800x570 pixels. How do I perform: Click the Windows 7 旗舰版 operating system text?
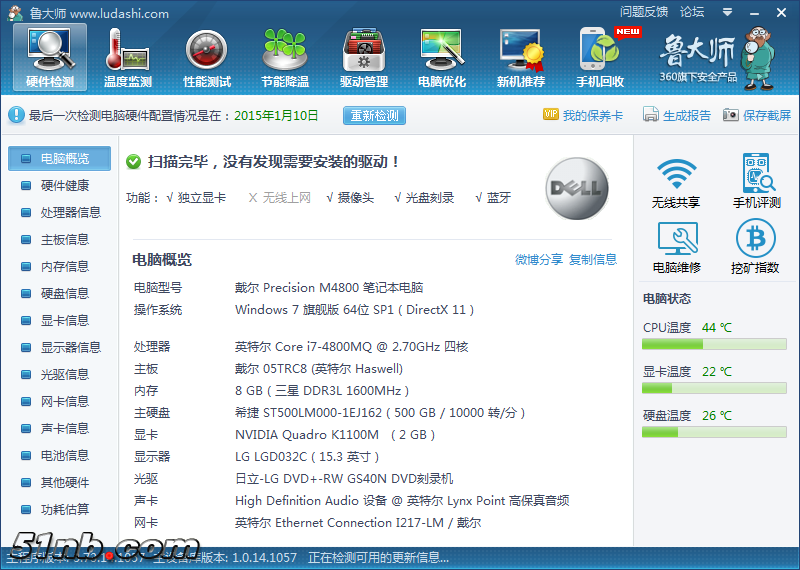(x=355, y=310)
